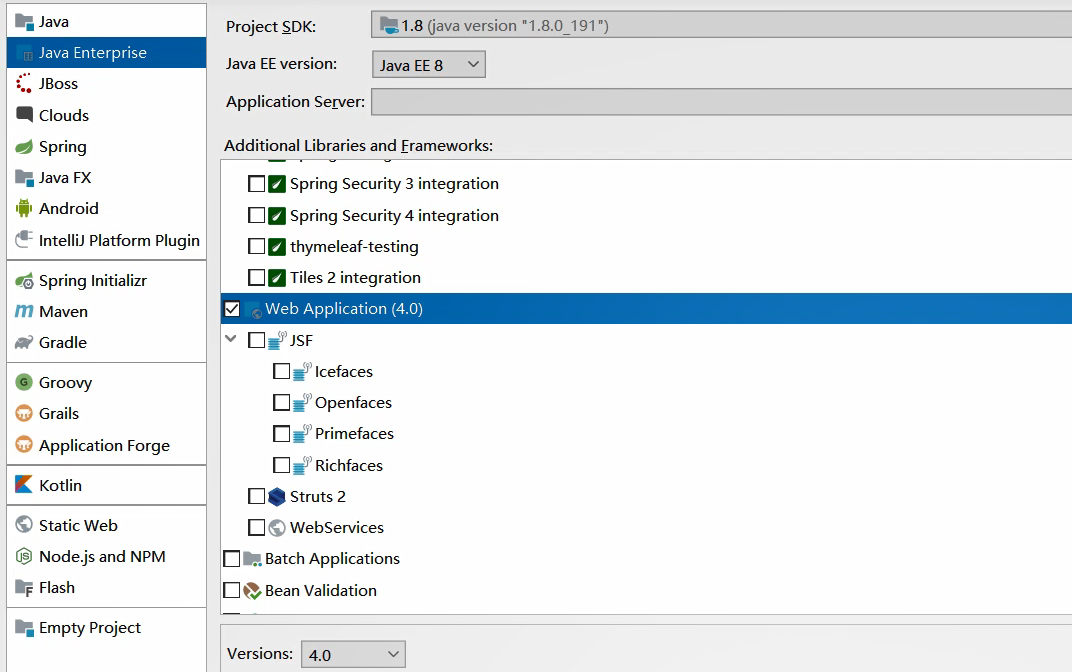Click the Application Forge orange icon
This screenshot has width=1072, height=672.
click(x=24, y=445)
